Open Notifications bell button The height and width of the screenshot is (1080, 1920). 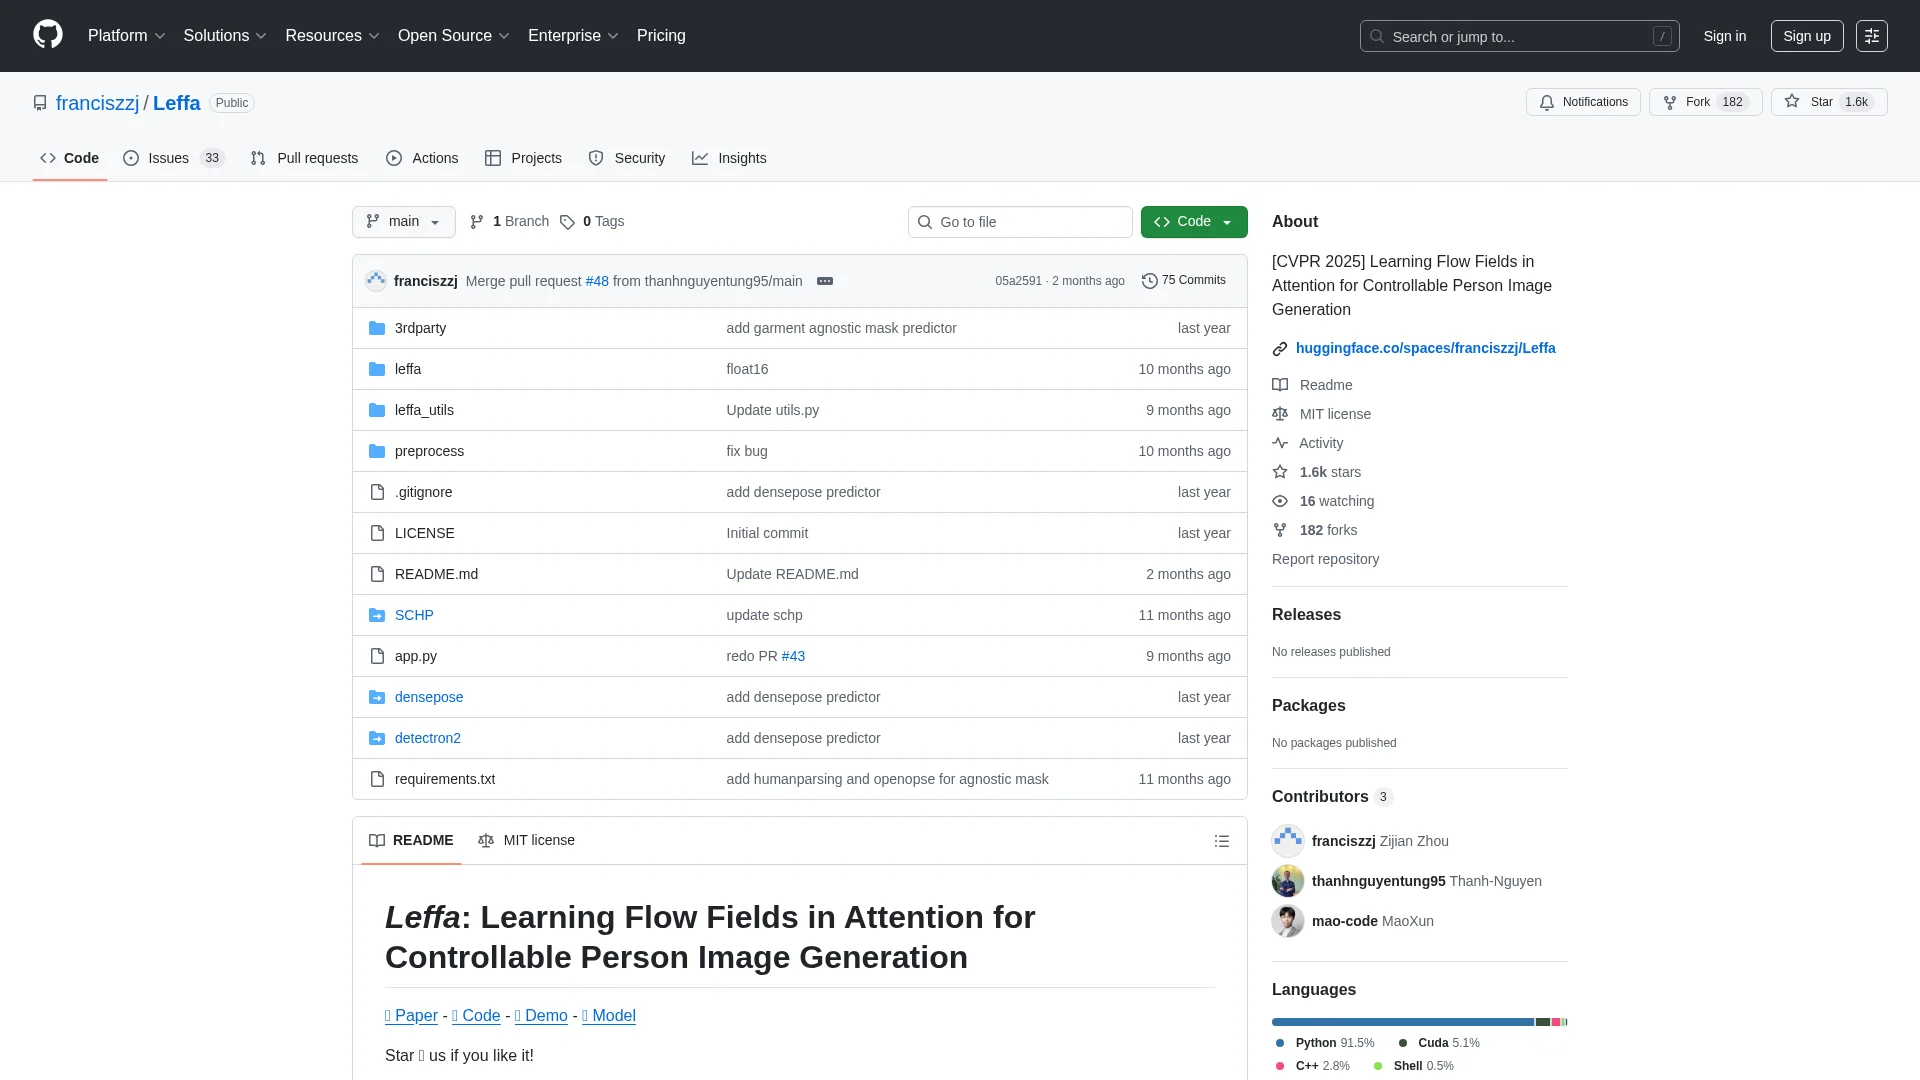click(1583, 102)
